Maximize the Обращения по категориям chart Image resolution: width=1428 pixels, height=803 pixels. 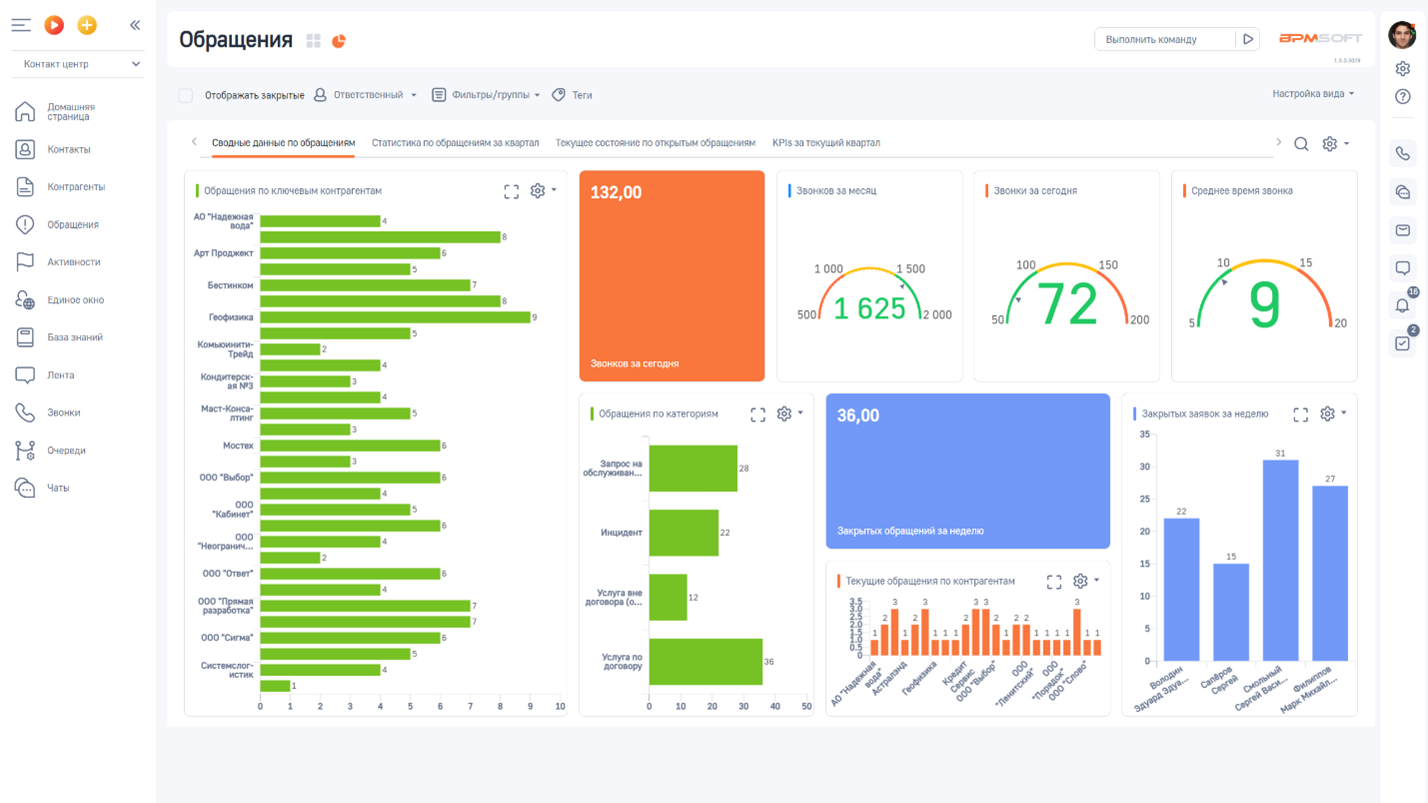(758, 414)
